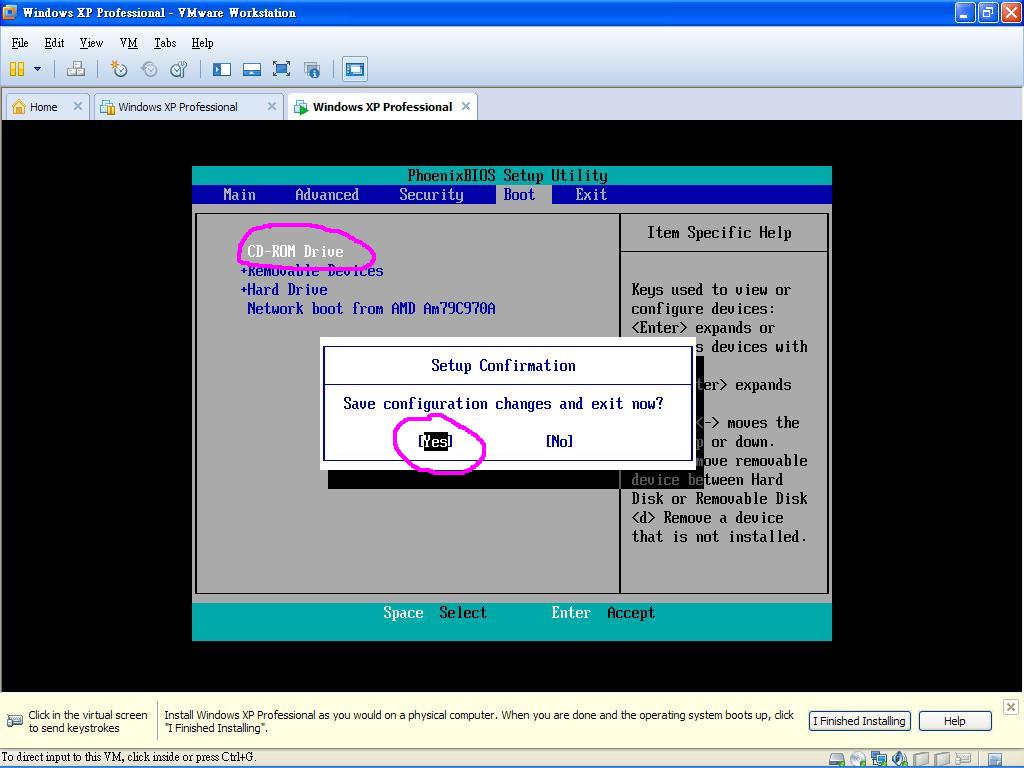Click the Enter Accept key hint
The height and width of the screenshot is (768, 1024).
(x=603, y=613)
